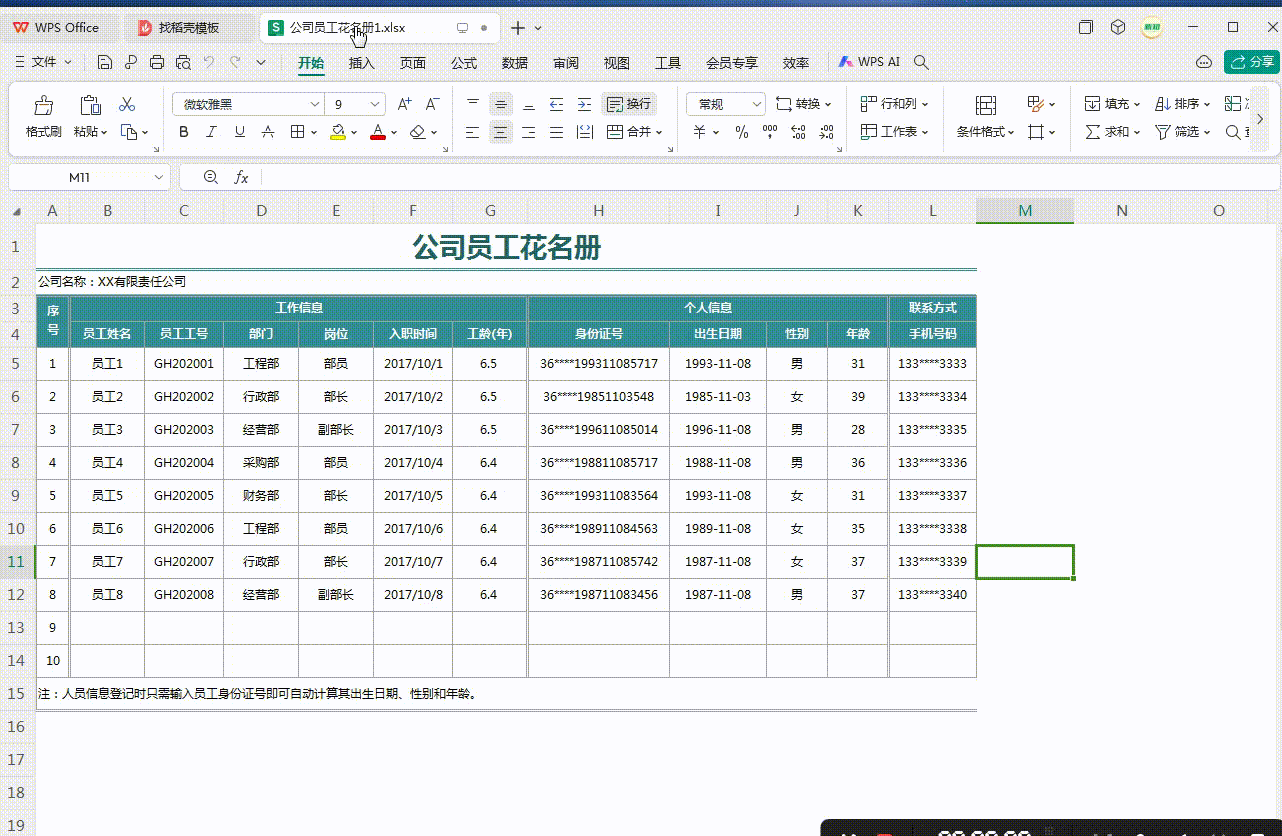This screenshot has width=1282, height=836.
Task: Click the zoom magnifier in formula bar
Action: click(210, 177)
